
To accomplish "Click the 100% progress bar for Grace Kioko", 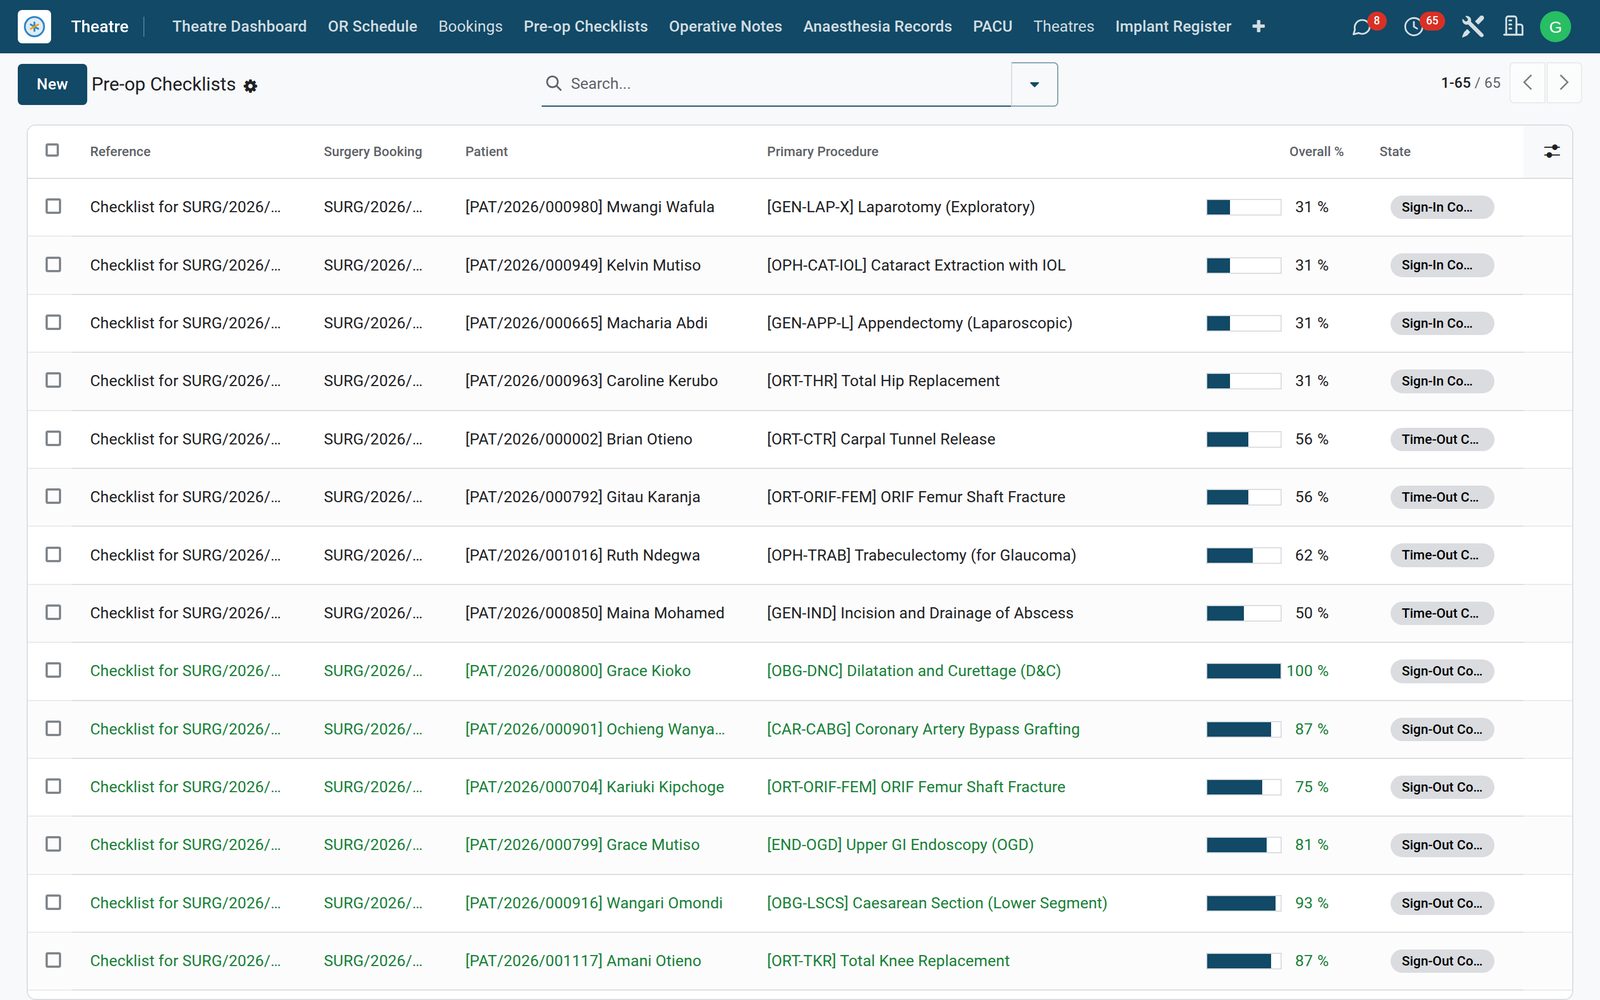I will pos(1243,671).
